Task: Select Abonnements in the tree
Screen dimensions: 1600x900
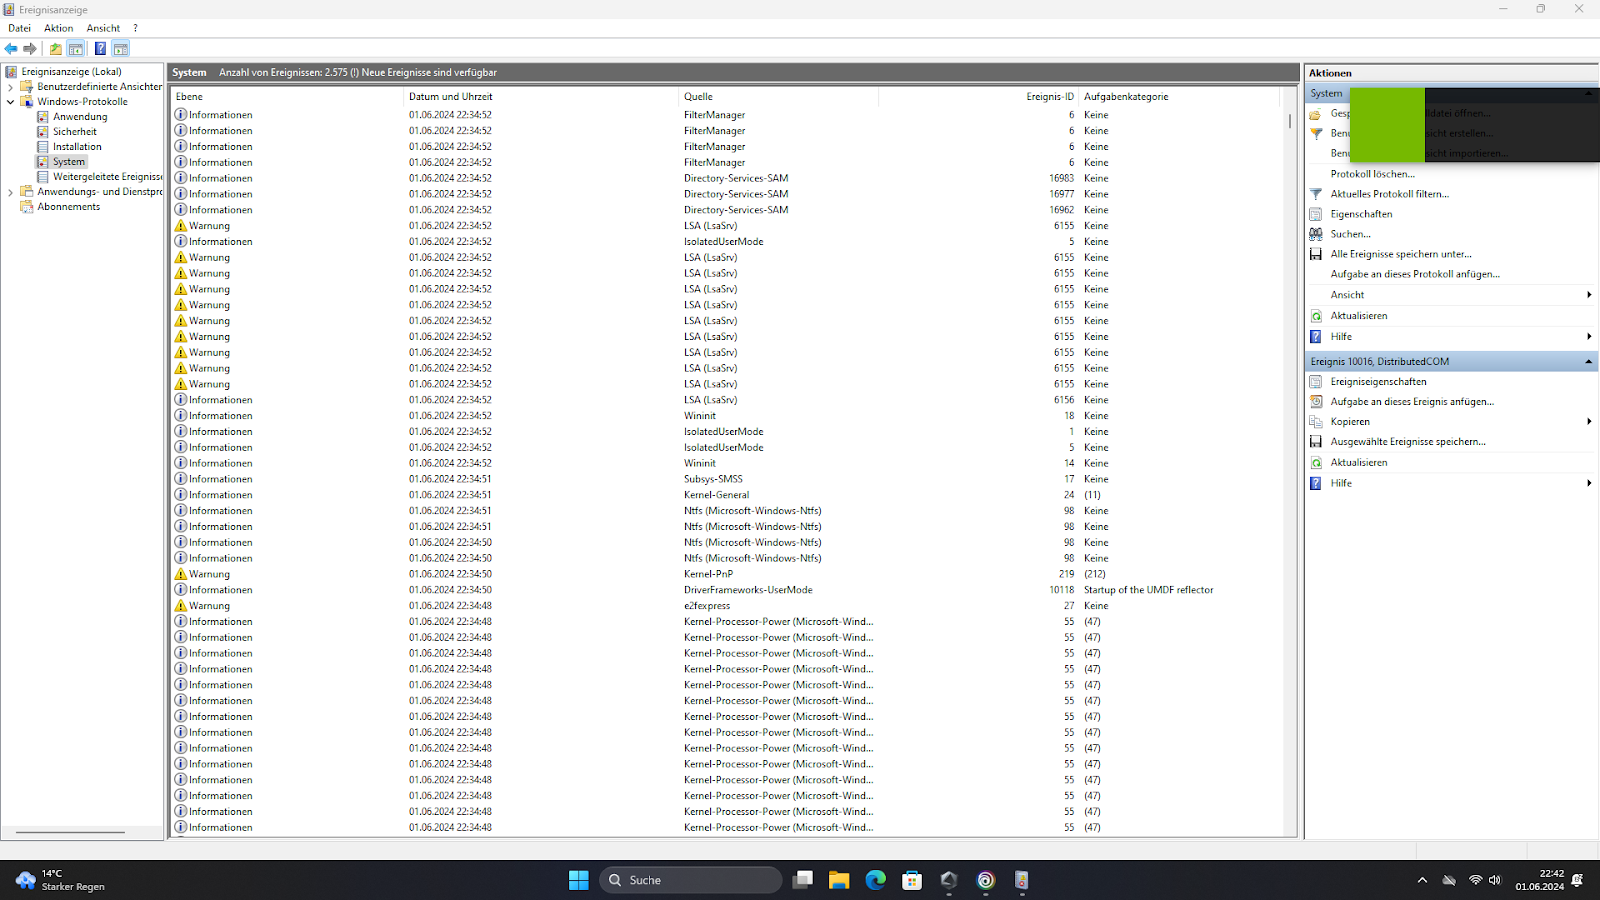Action: [69, 207]
